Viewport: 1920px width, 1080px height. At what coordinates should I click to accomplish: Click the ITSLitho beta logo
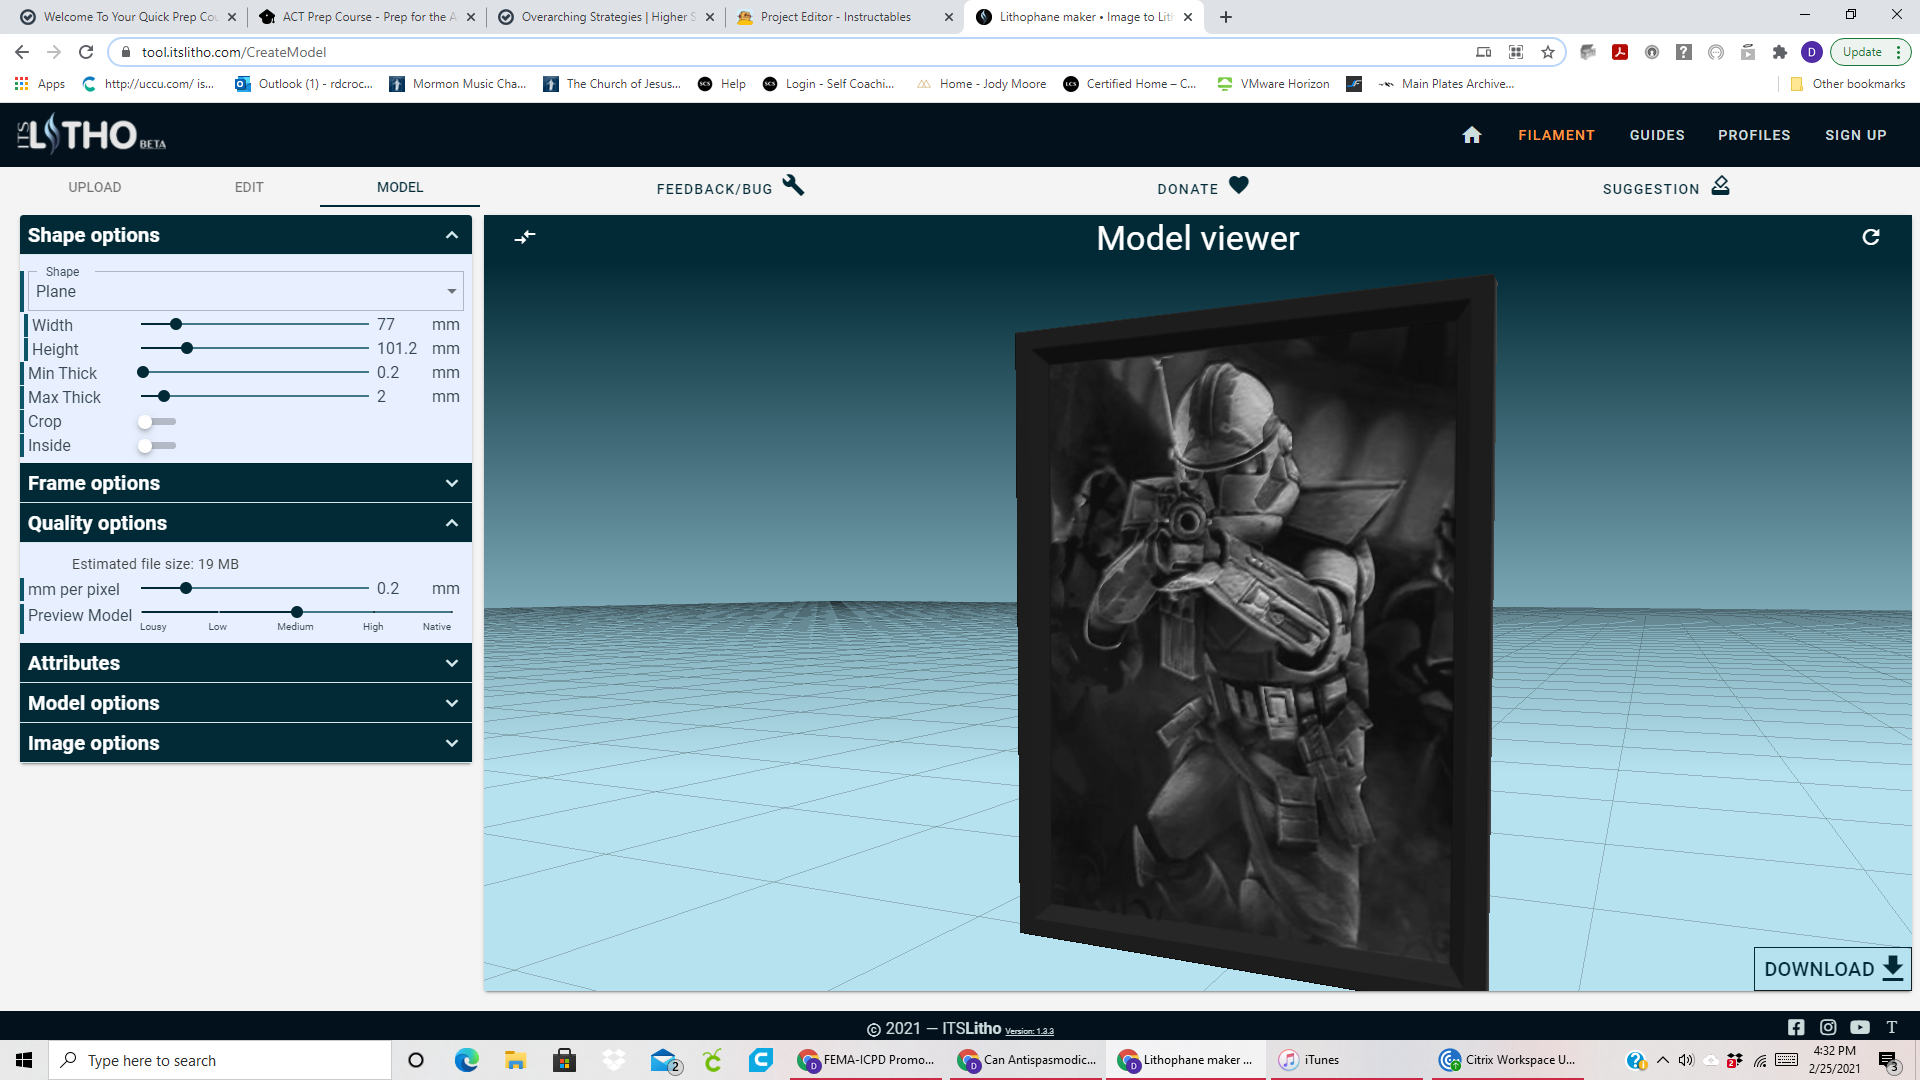pyautogui.click(x=90, y=133)
